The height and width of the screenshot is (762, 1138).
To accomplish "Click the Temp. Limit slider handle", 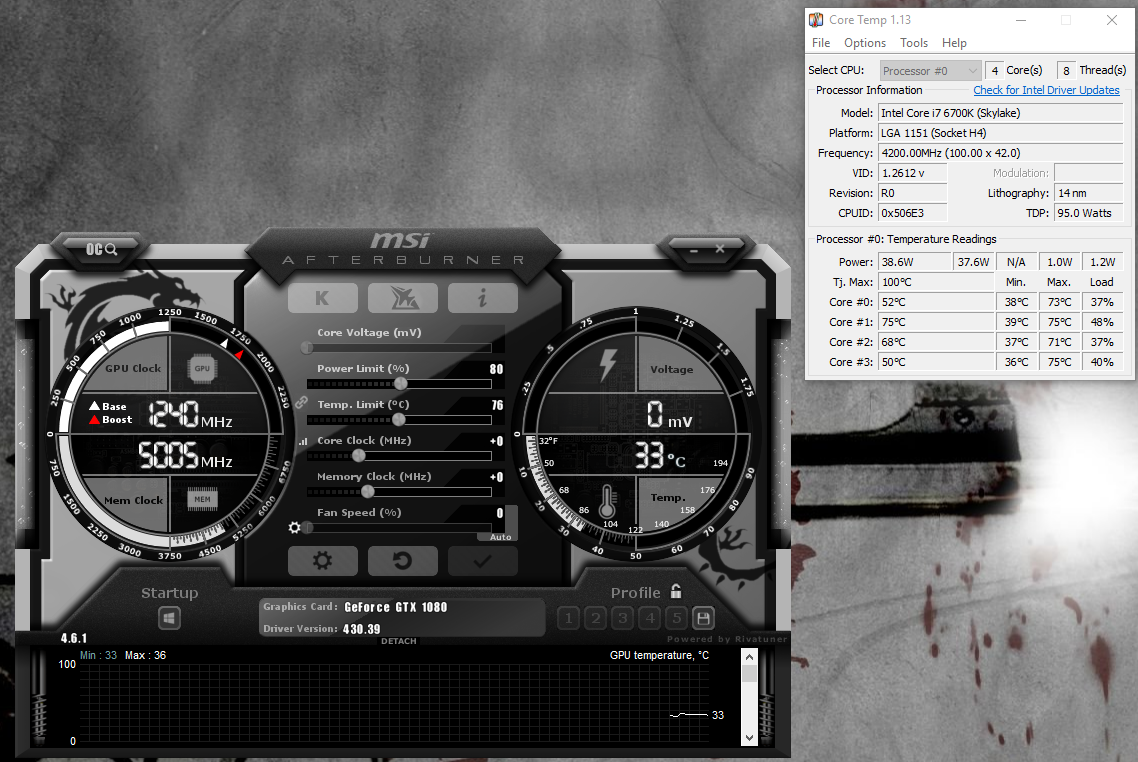I will tap(398, 419).
